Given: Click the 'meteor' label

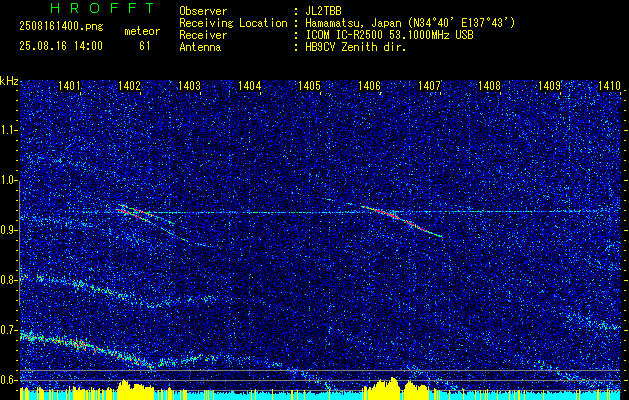Looking at the screenshot, I should pos(142,31).
